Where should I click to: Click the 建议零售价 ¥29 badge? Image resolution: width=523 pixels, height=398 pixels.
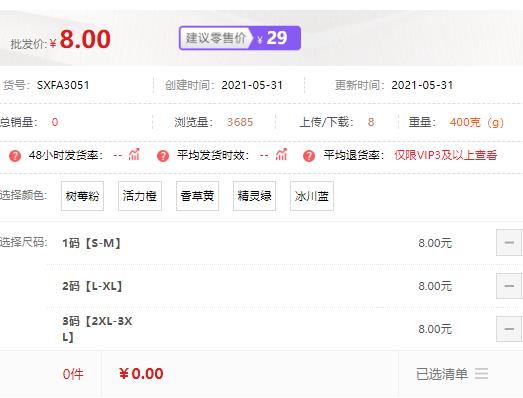click(240, 38)
